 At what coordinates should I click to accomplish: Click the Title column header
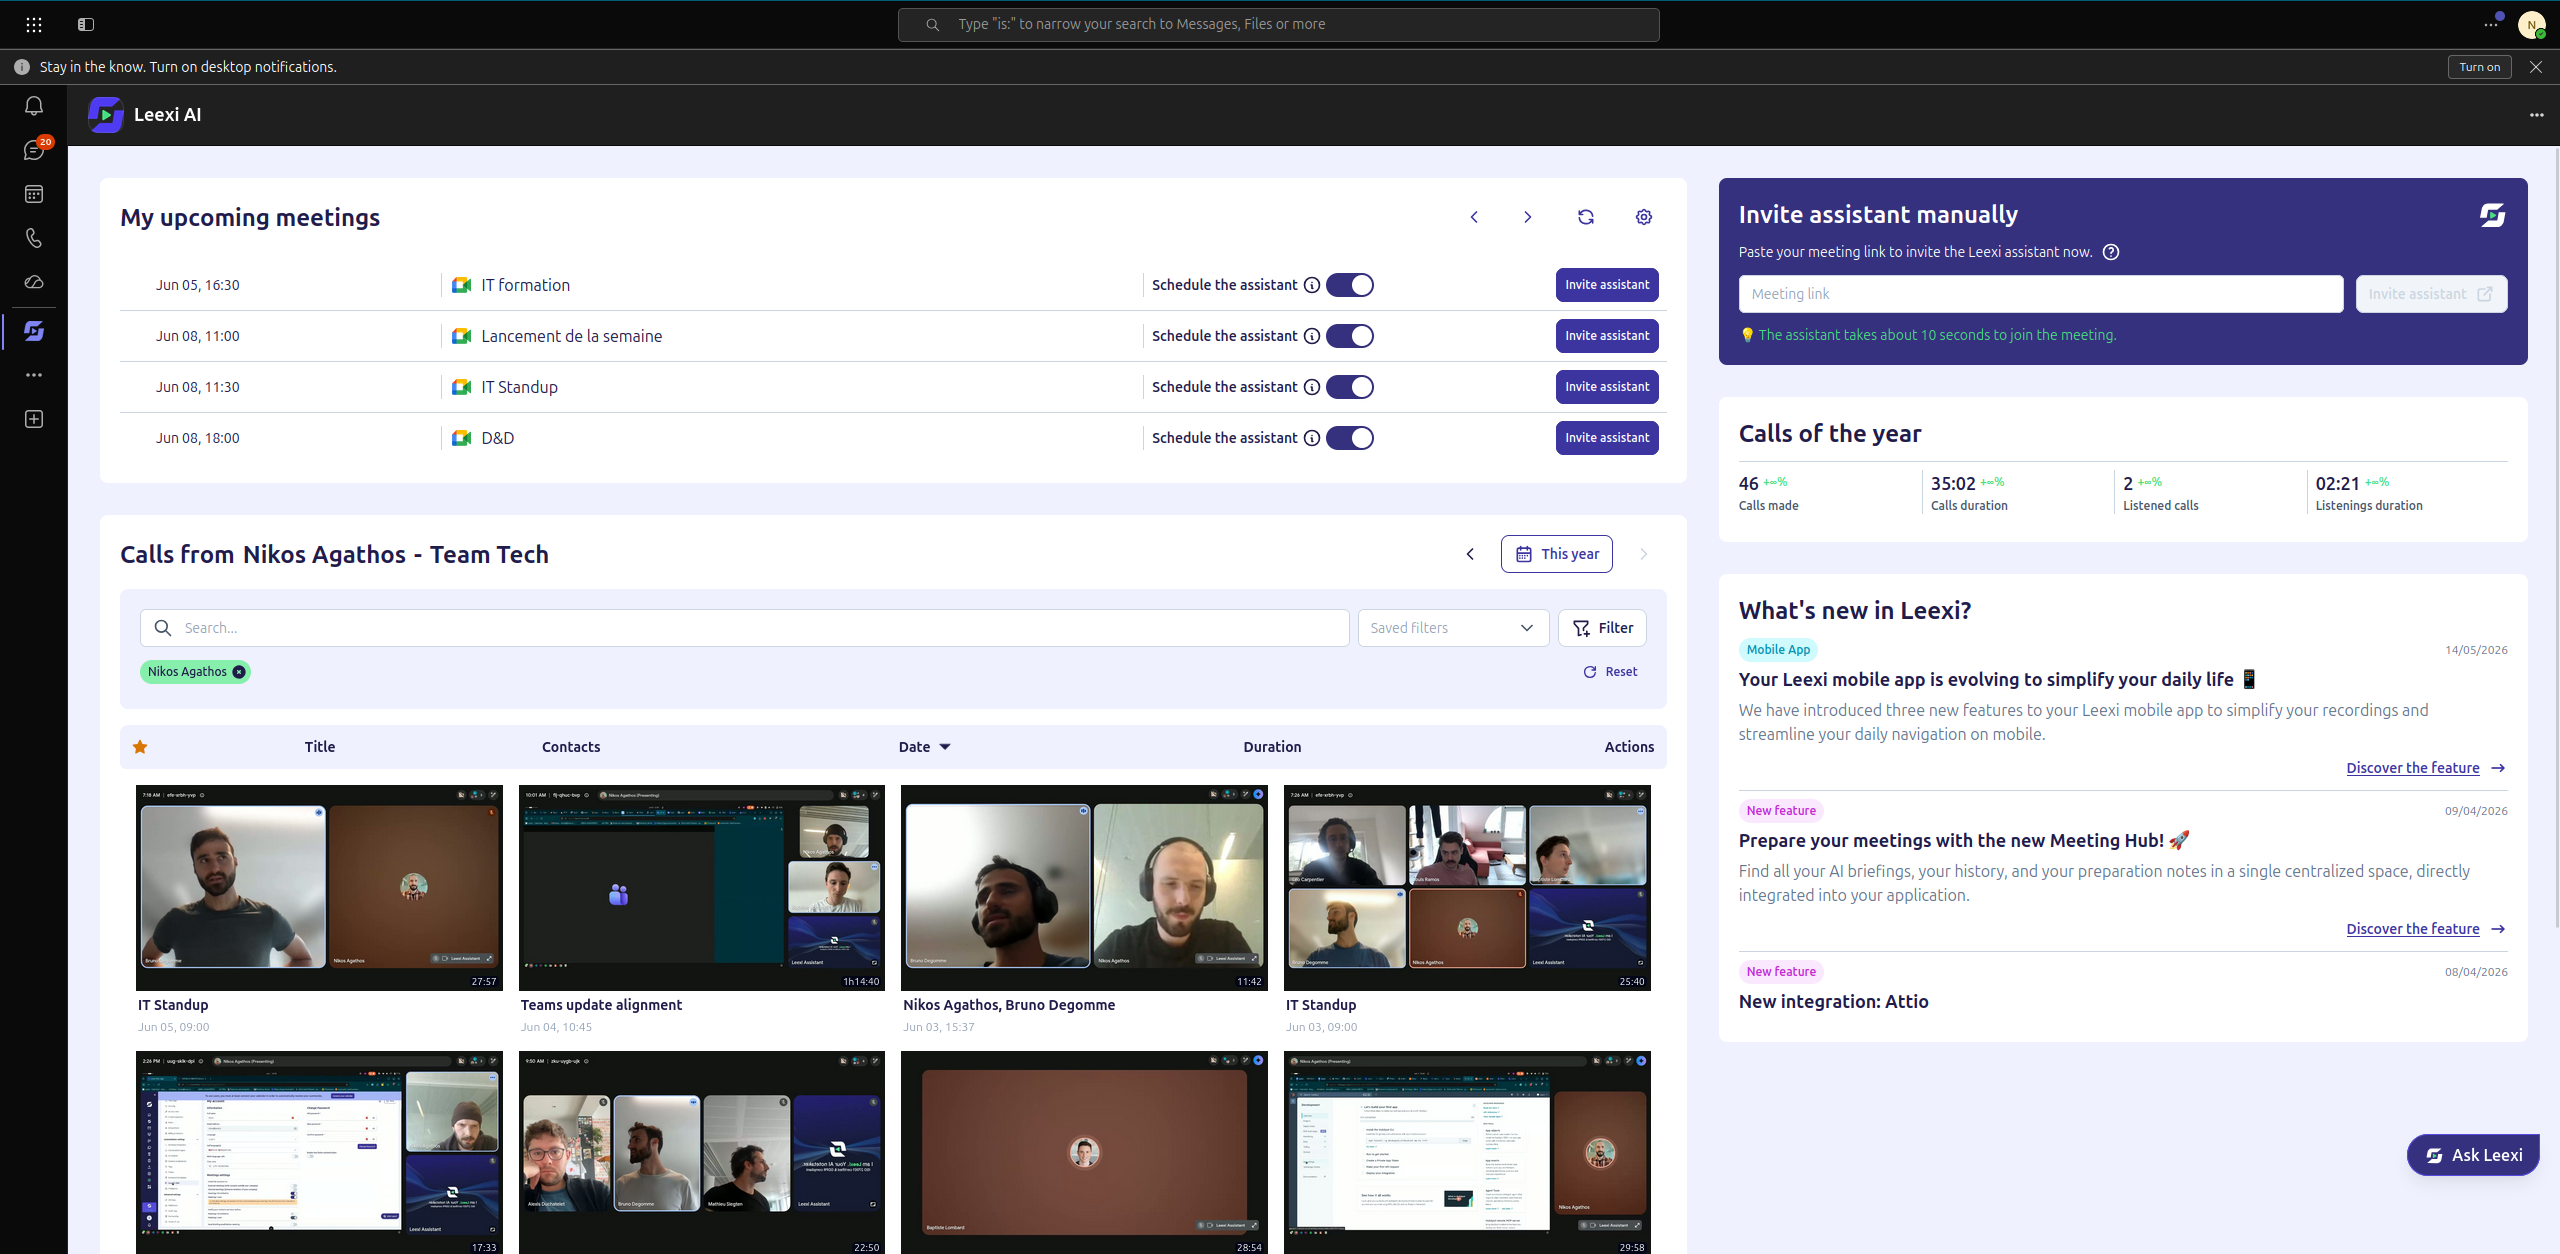pos(320,747)
